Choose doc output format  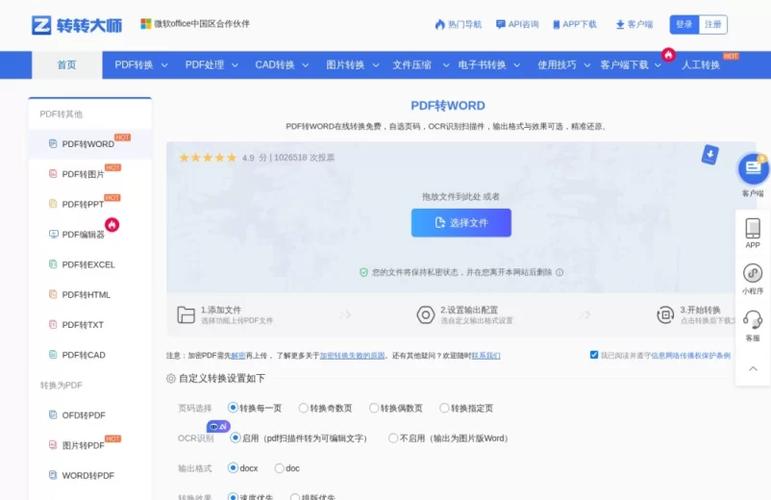pos(279,468)
